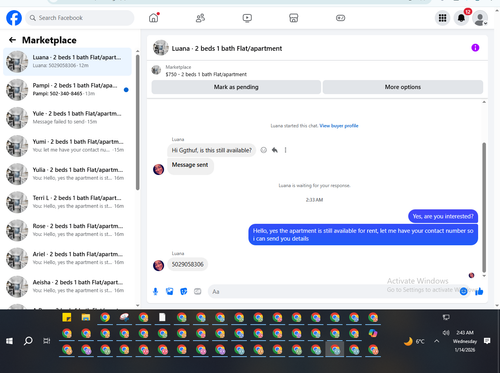Open notifications bell with 12 badge

pos(461,18)
